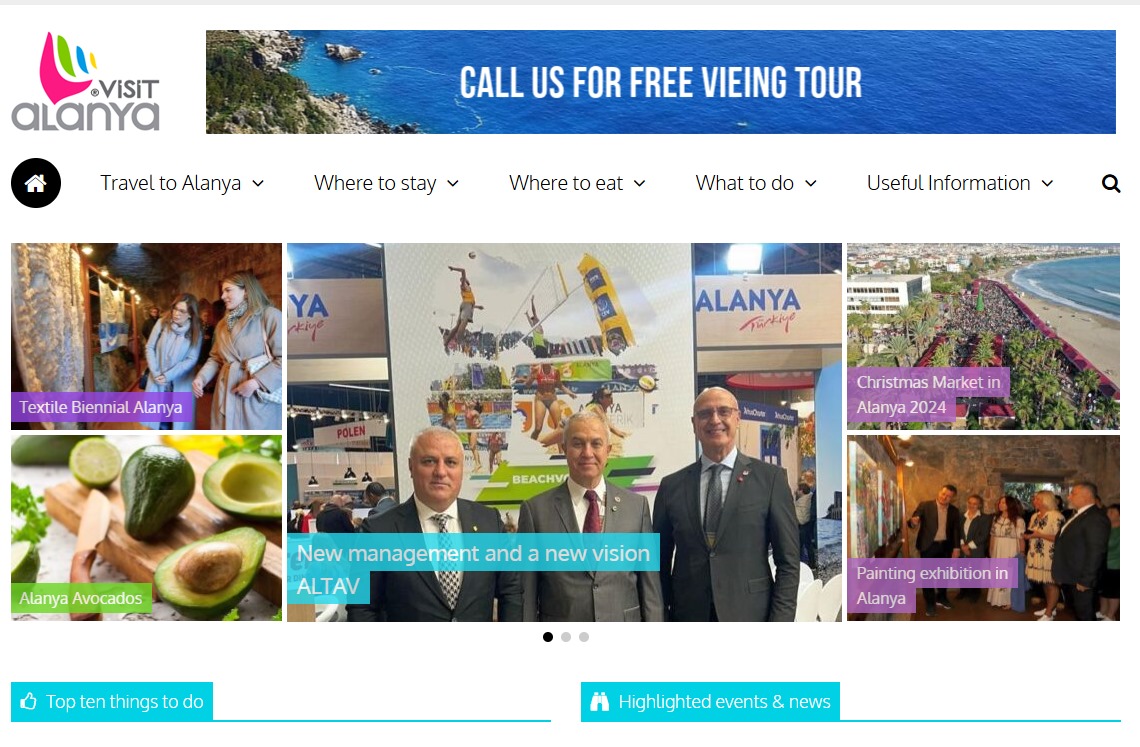The height and width of the screenshot is (747, 1140).
Task: Click the binoculars icon beside Highlighted events
Action: [x=599, y=701]
